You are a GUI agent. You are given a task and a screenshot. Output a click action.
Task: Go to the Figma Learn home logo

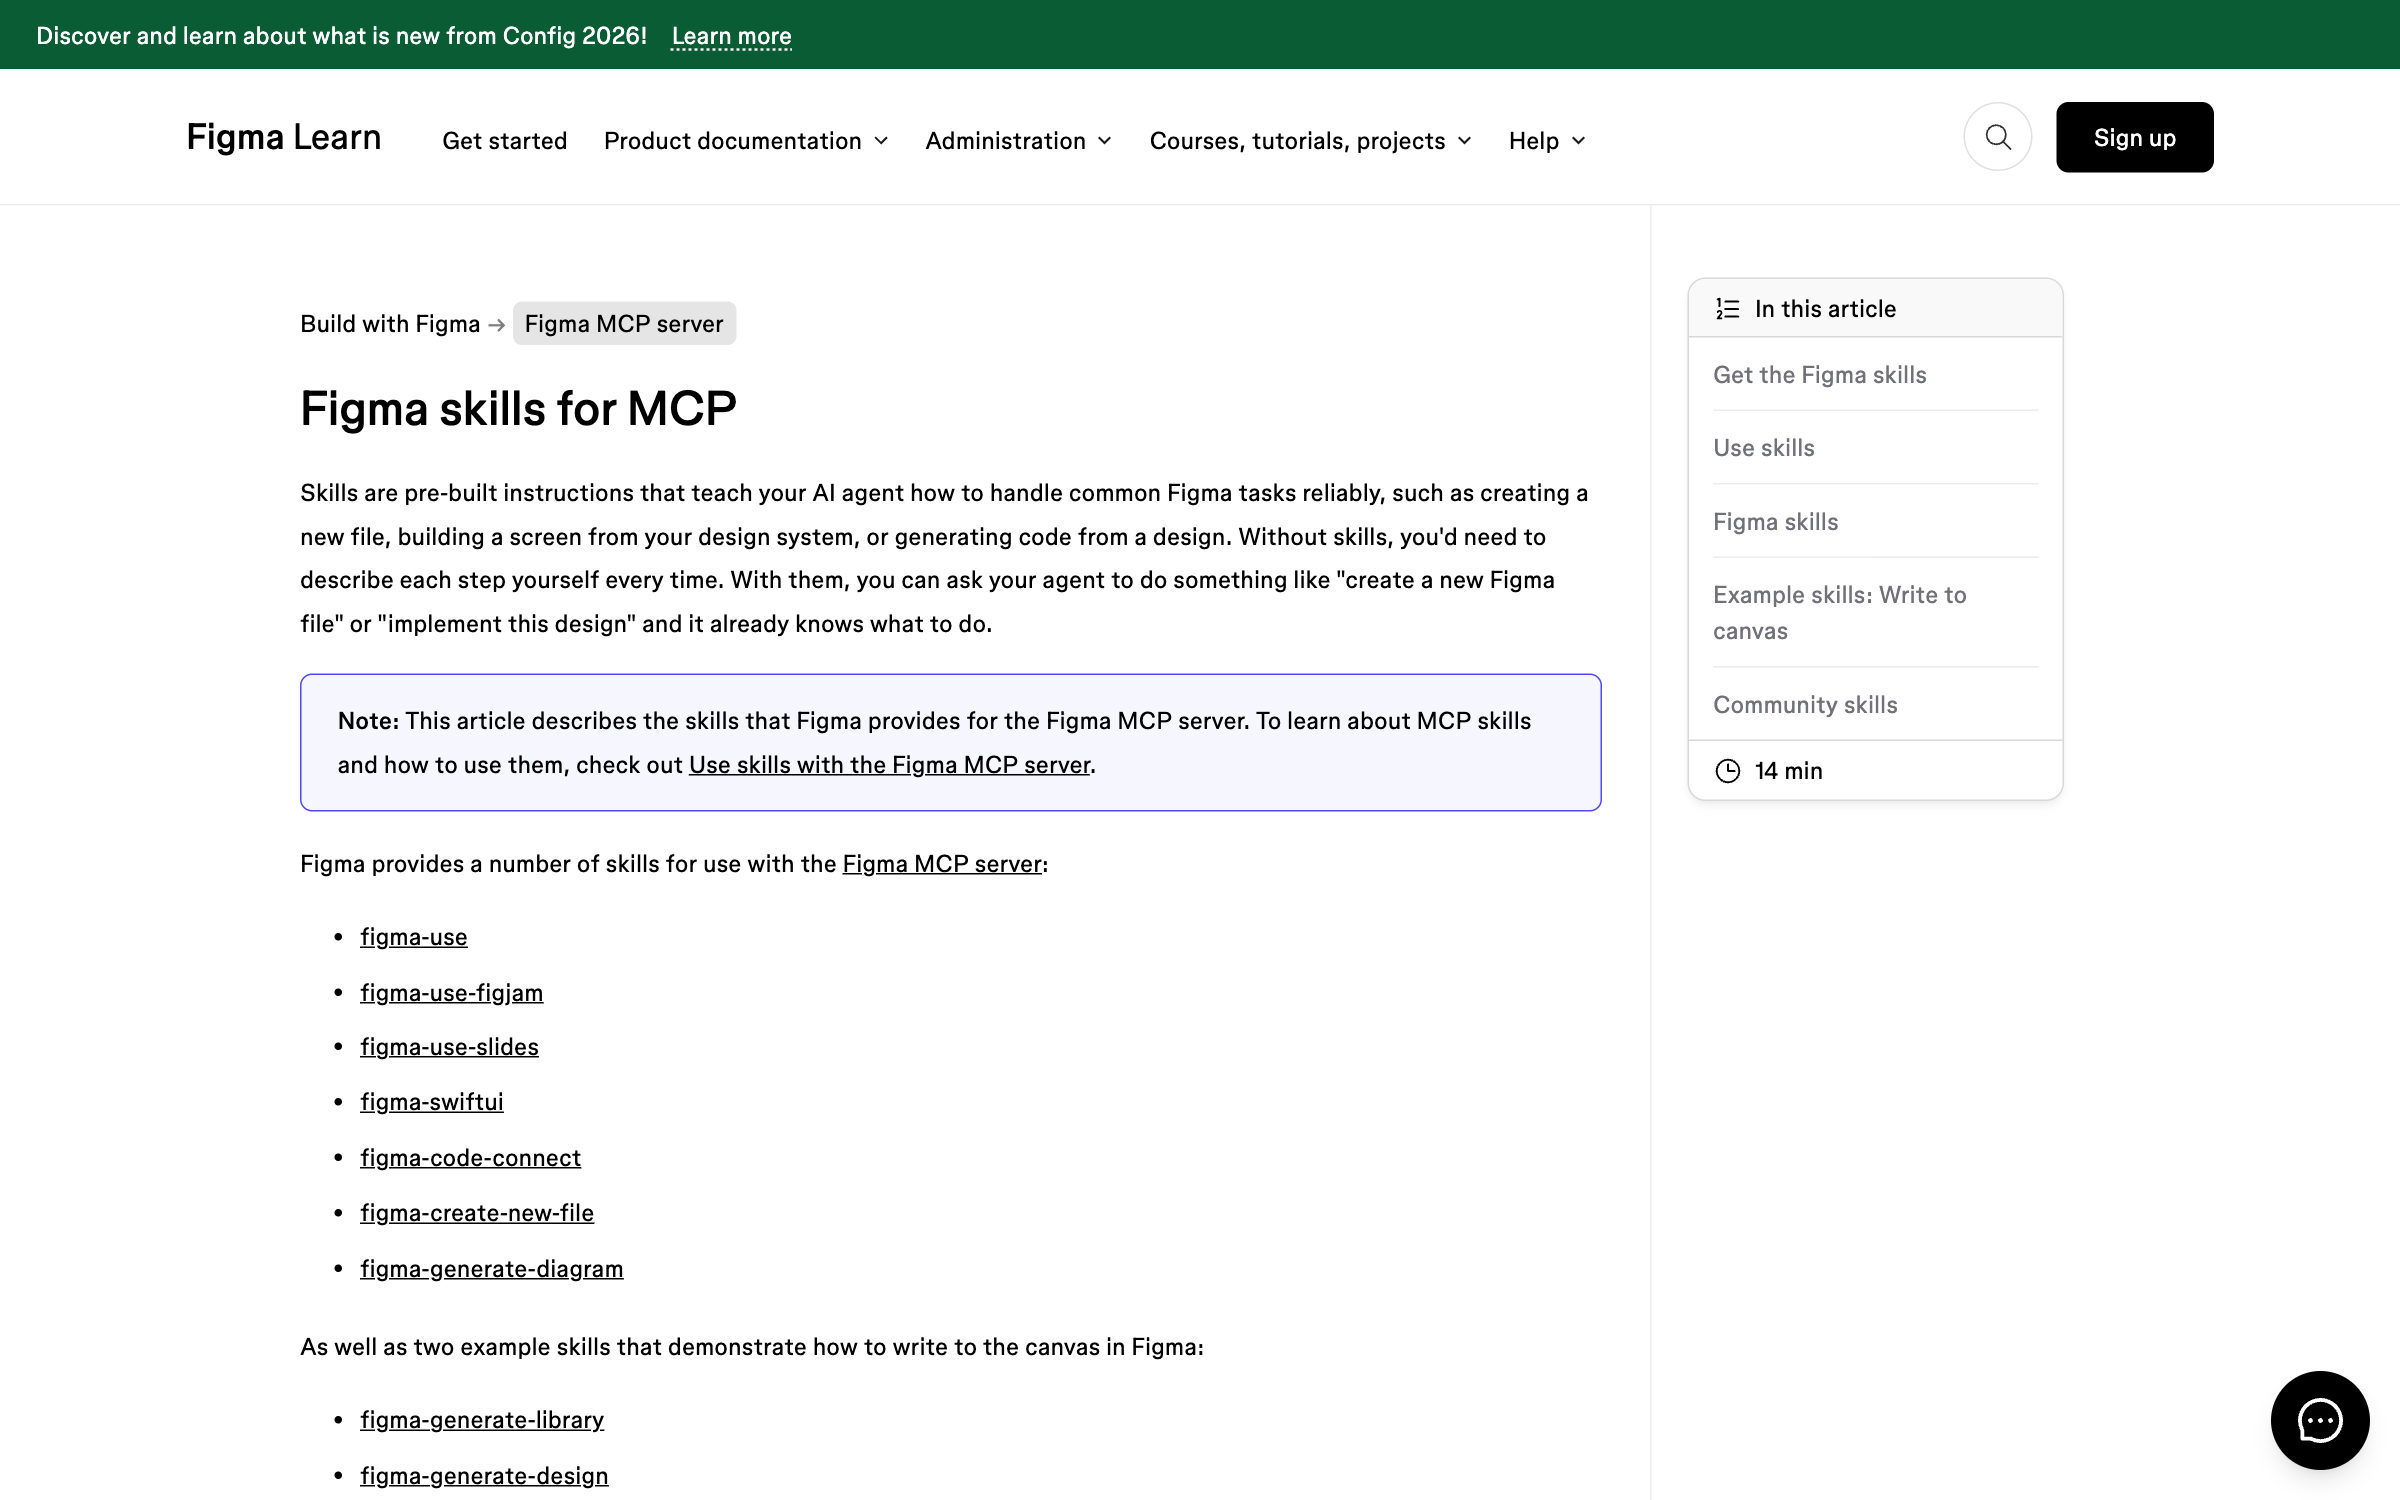coord(284,137)
